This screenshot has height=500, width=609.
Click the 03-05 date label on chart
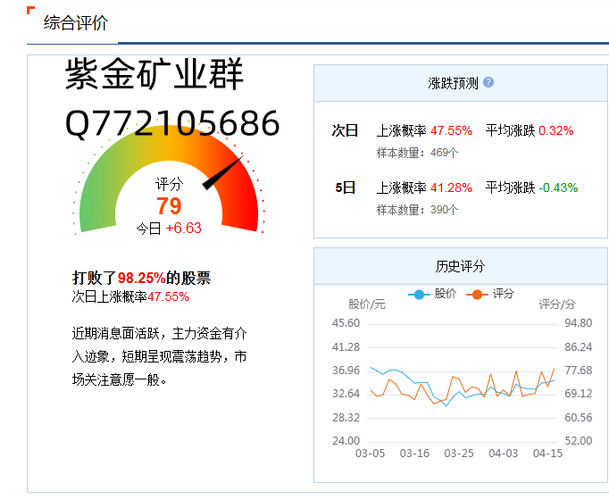370,453
